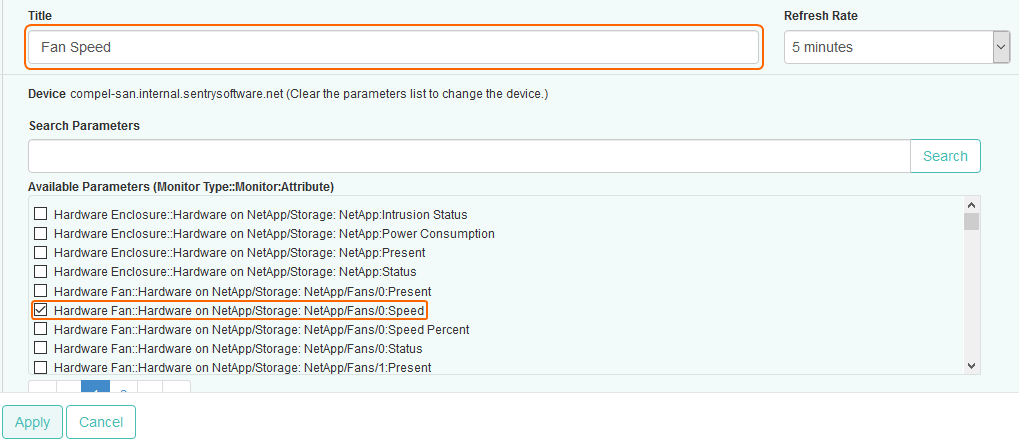
Task: Uncheck the Fans/0:Speed parameter
Action: (41, 311)
